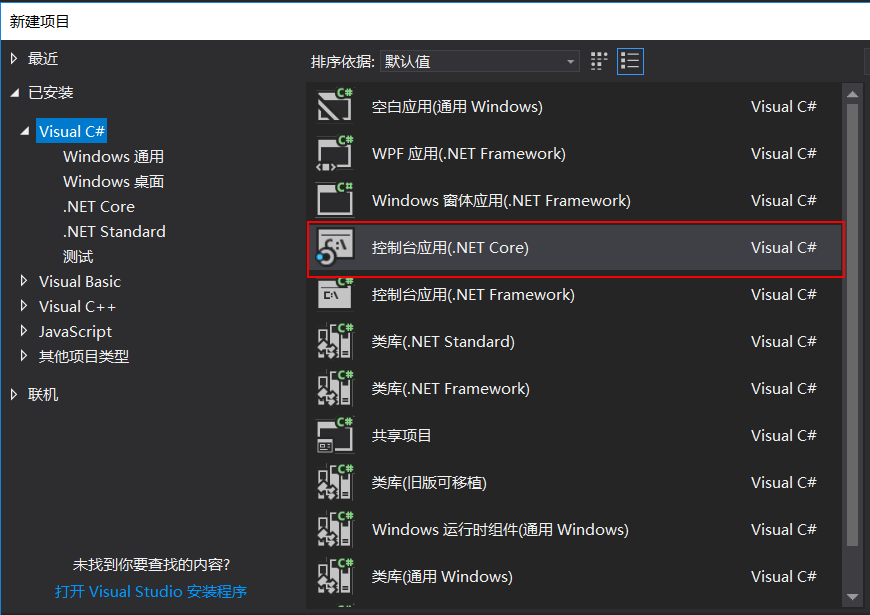Select 类库(通用 Windows) text
This screenshot has width=870, height=615.
[442, 577]
